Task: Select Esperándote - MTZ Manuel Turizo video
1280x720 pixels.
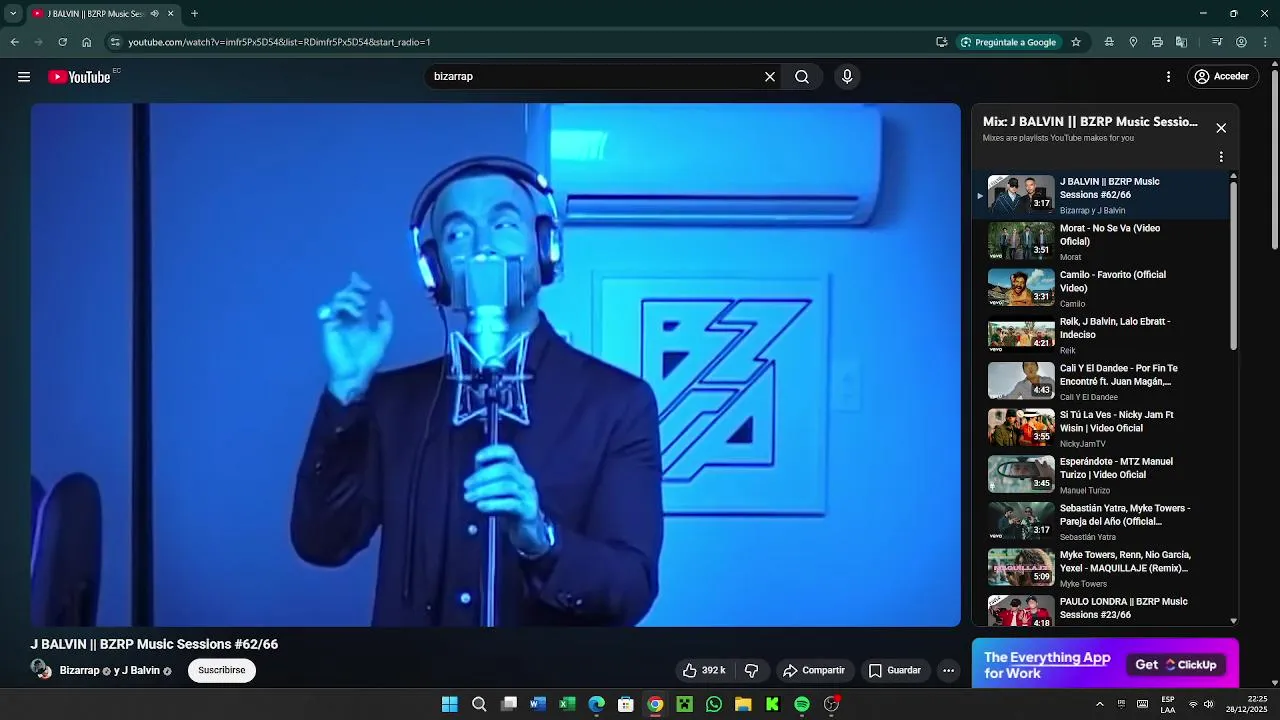Action: [x=1100, y=475]
